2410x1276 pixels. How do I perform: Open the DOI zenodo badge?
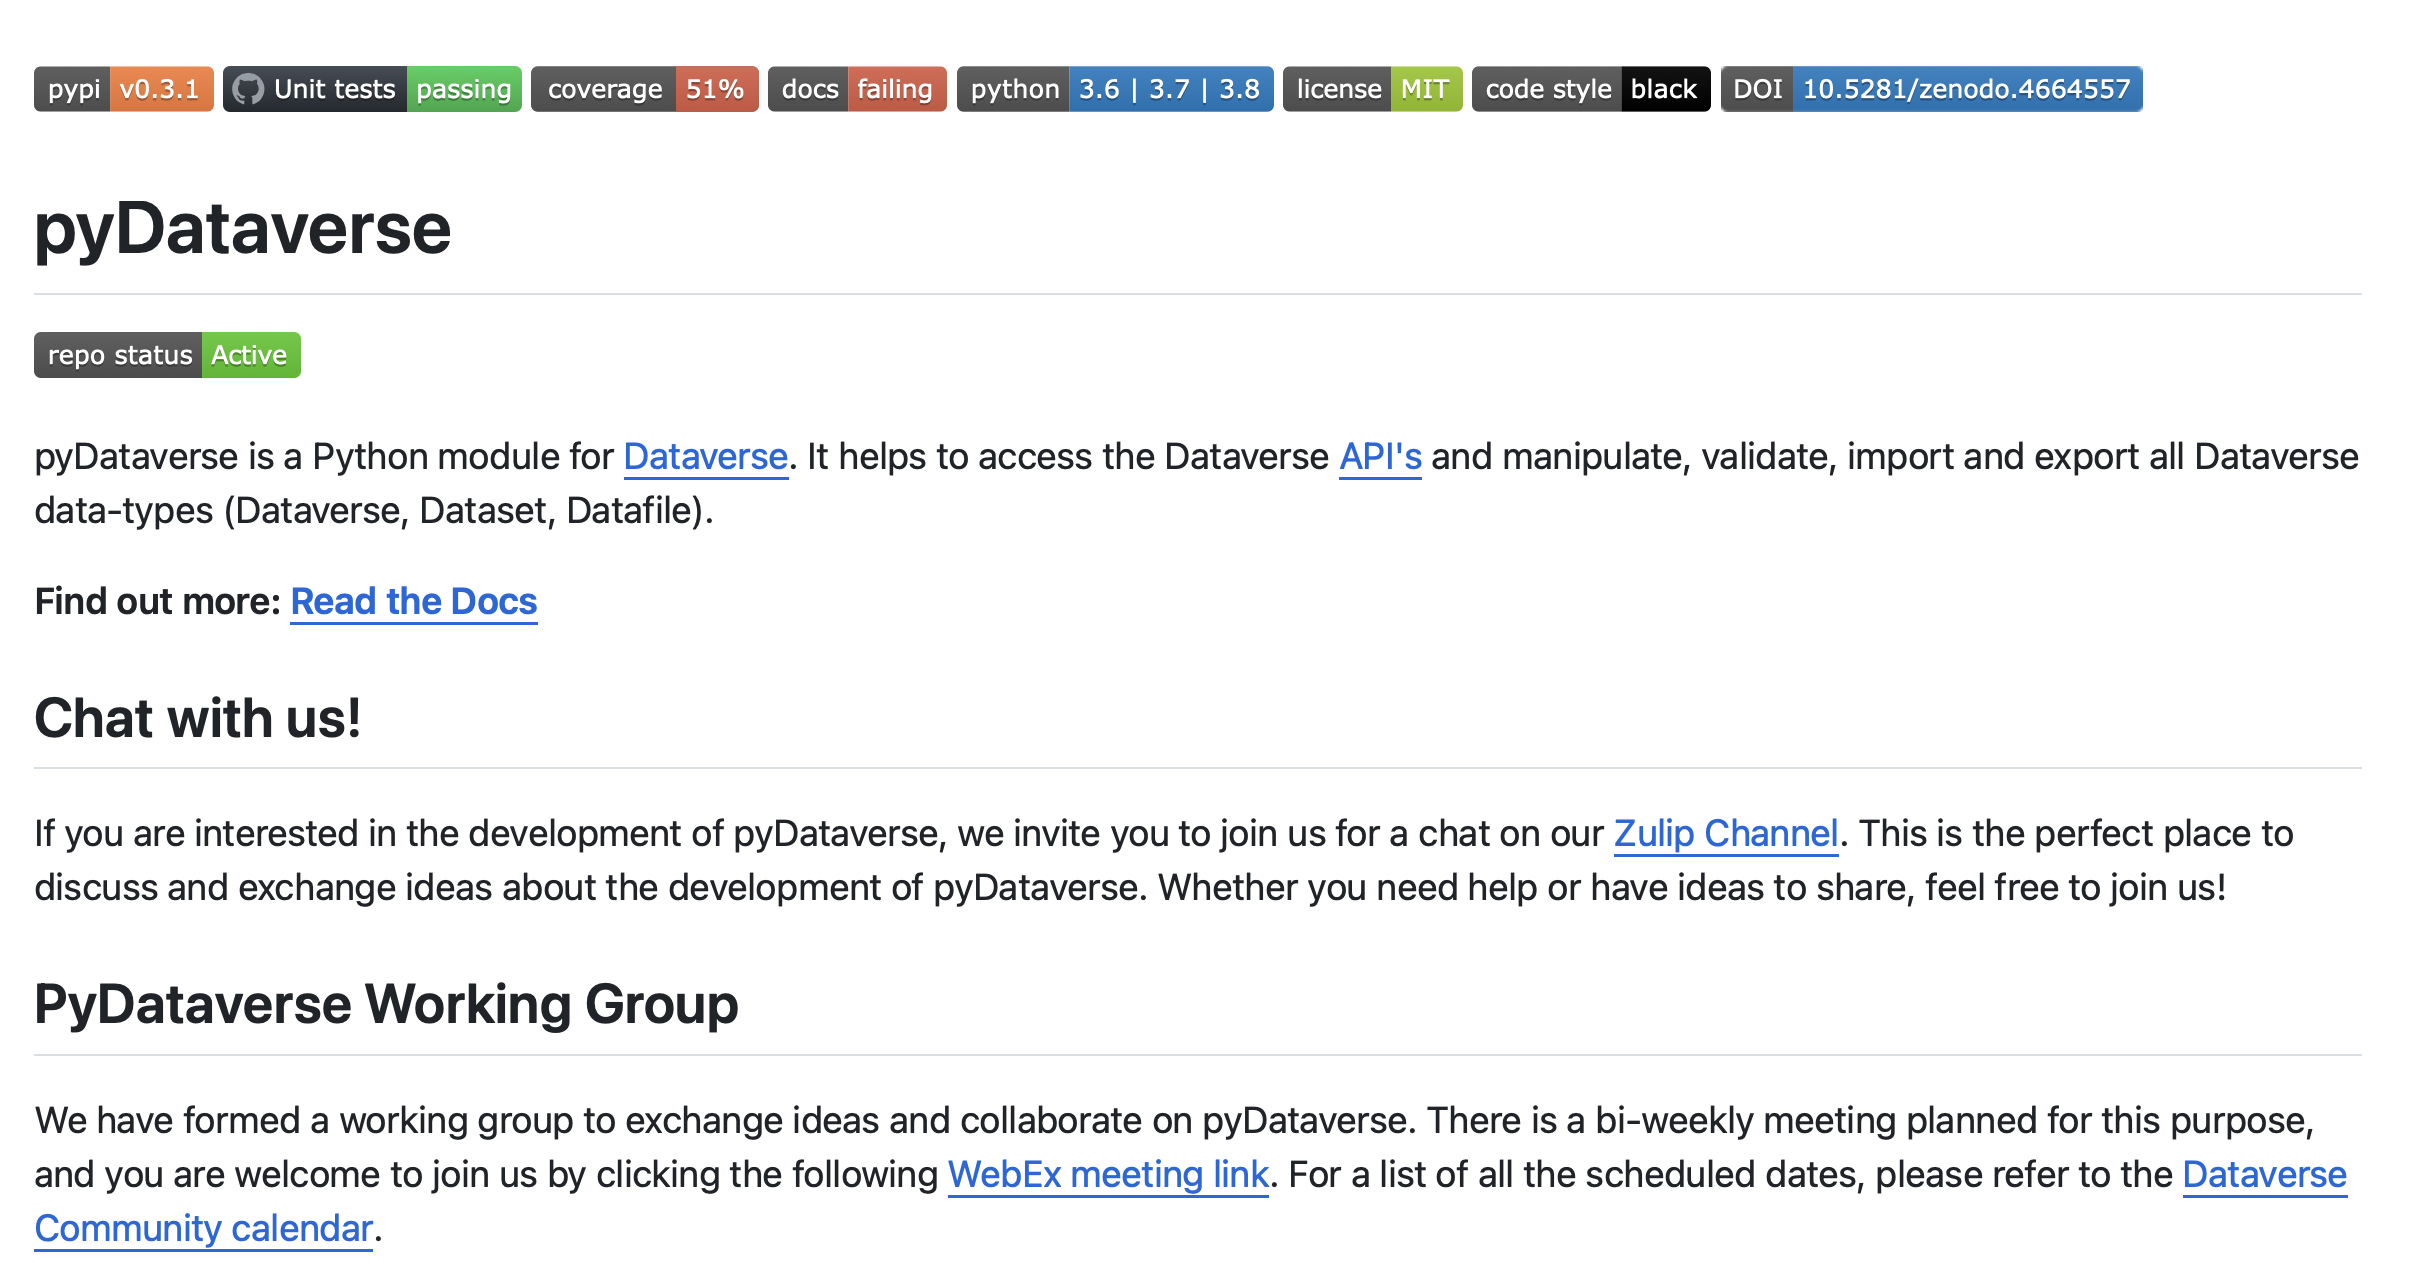coord(1930,89)
